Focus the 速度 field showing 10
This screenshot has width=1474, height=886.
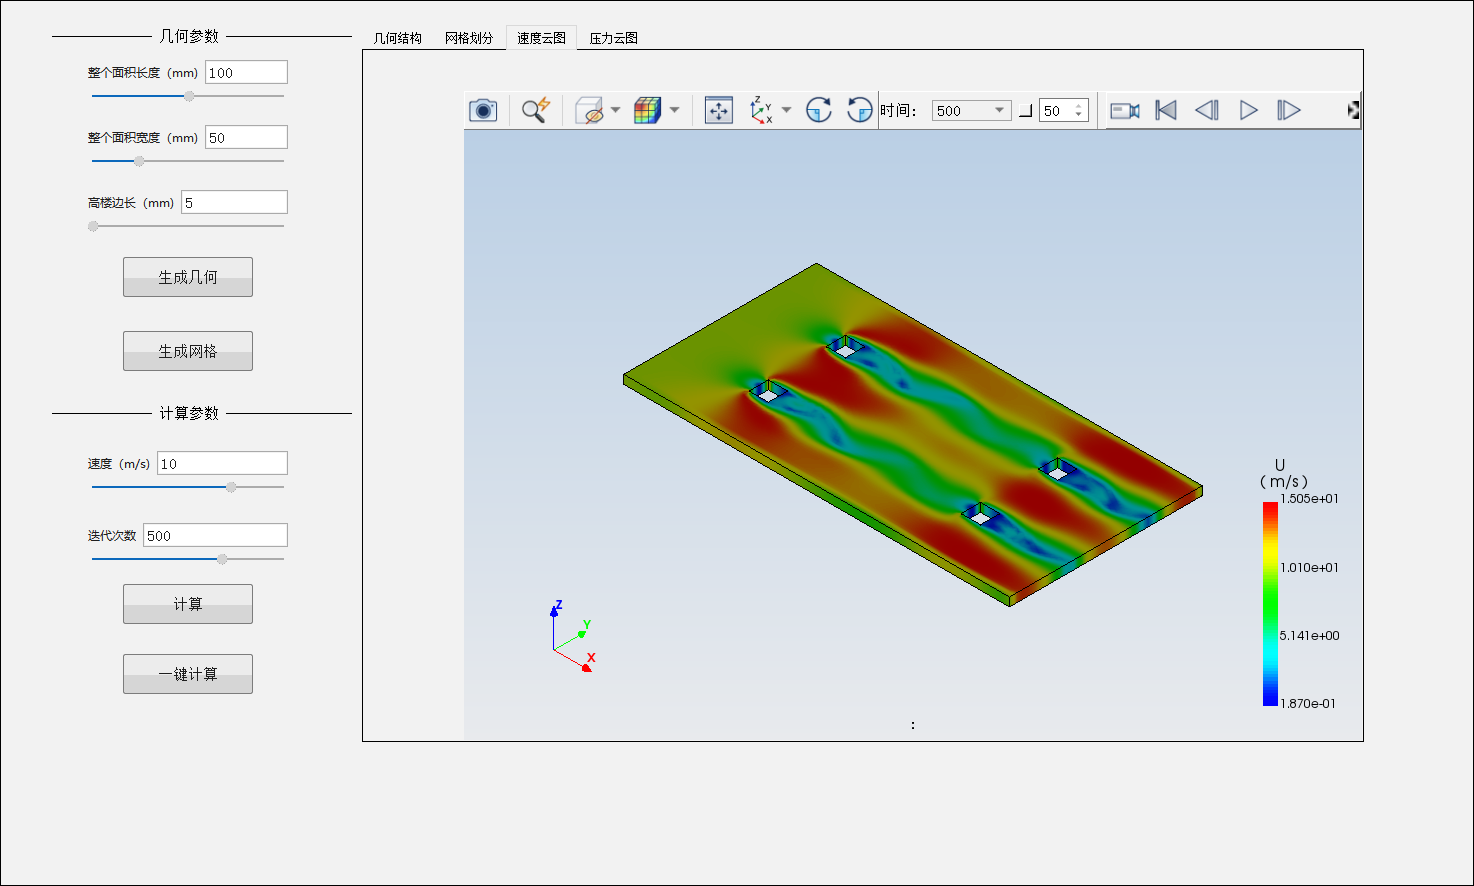coord(222,463)
